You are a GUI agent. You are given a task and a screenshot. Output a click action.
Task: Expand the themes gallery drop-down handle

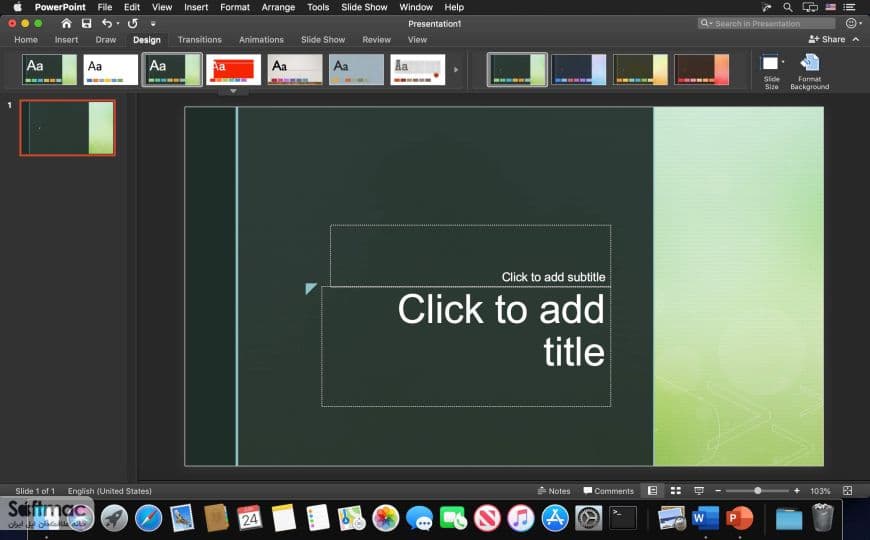[233, 90]
